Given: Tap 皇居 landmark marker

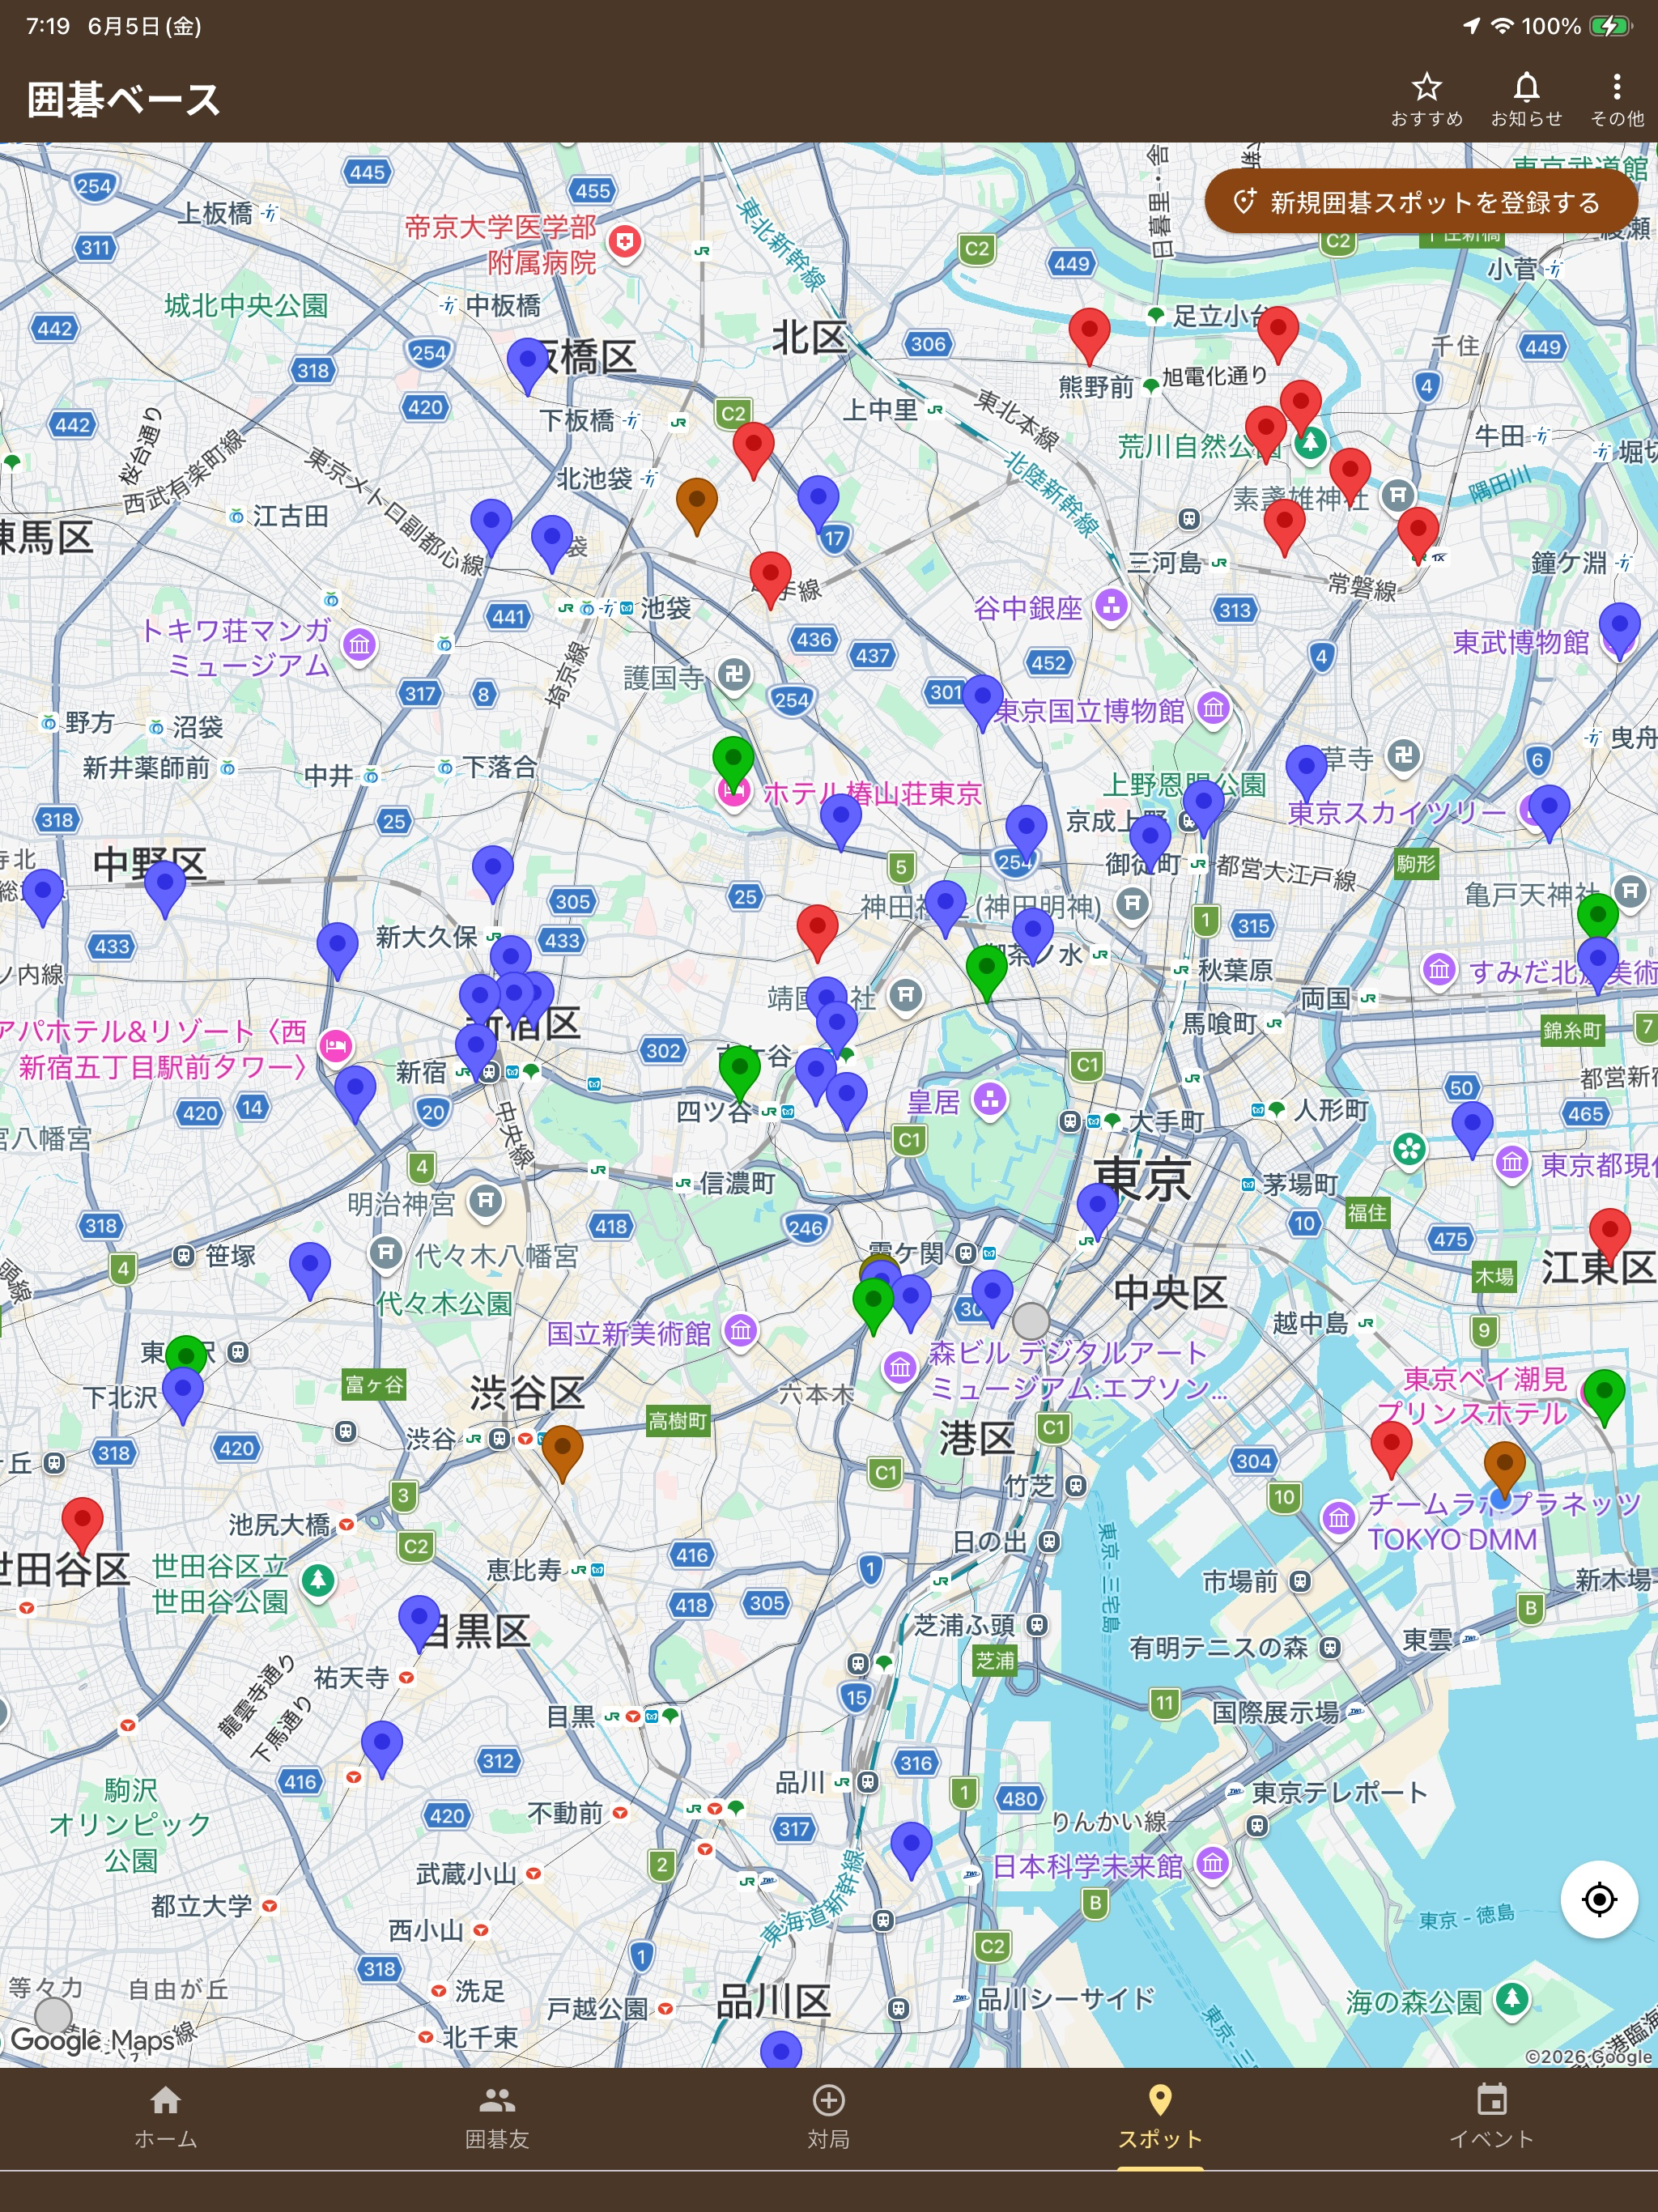Looking at the screenshot, I should pos(990,1100).
